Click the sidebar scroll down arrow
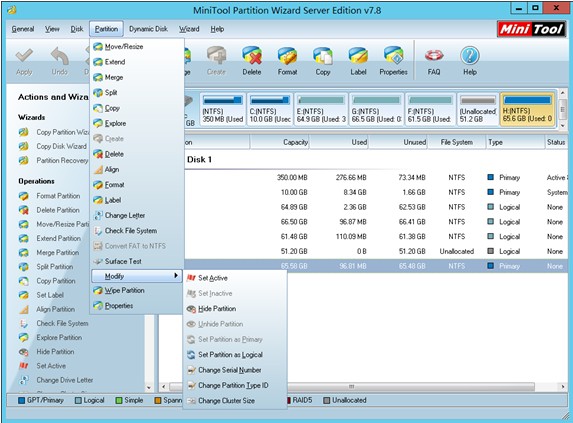 pos(149,387)
